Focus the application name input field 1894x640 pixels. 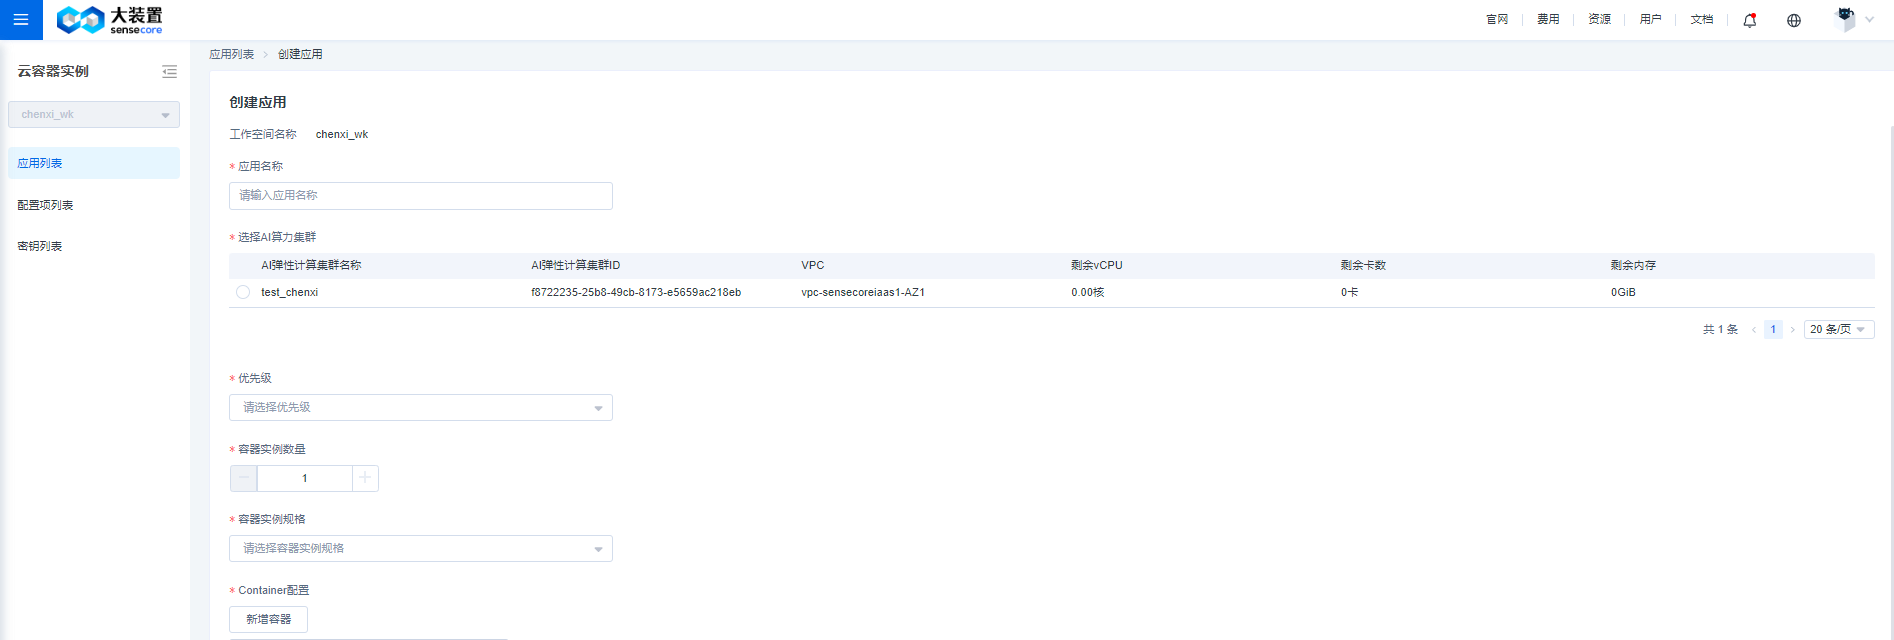click(x=420, y=196)
